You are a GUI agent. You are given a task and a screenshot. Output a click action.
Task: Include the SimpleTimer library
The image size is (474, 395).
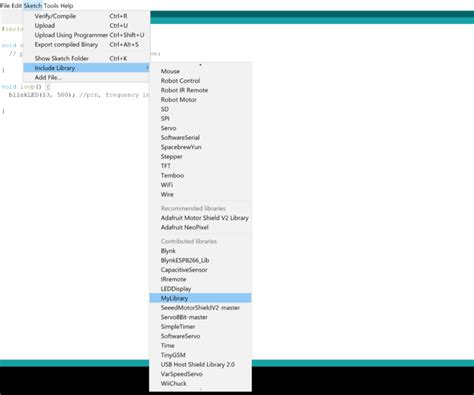point(200,327)
